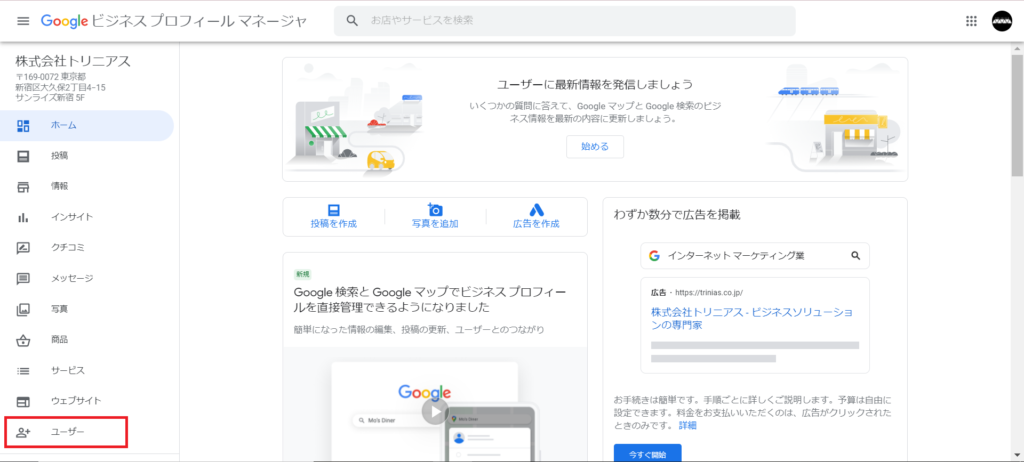Screen dimensions: 1024x462
Task: Click the メッセージ chat icon
Action: tap(23, 278)
